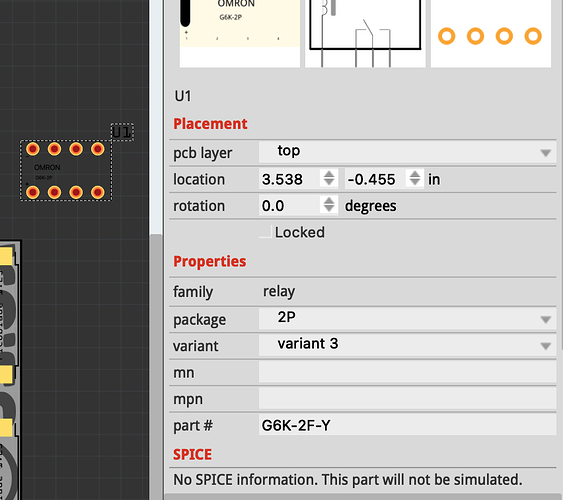Image resolution: width=563 pixels, height=500 pixels.
Task: Click the location X stepper arrows
Action: tap(329, 178)
